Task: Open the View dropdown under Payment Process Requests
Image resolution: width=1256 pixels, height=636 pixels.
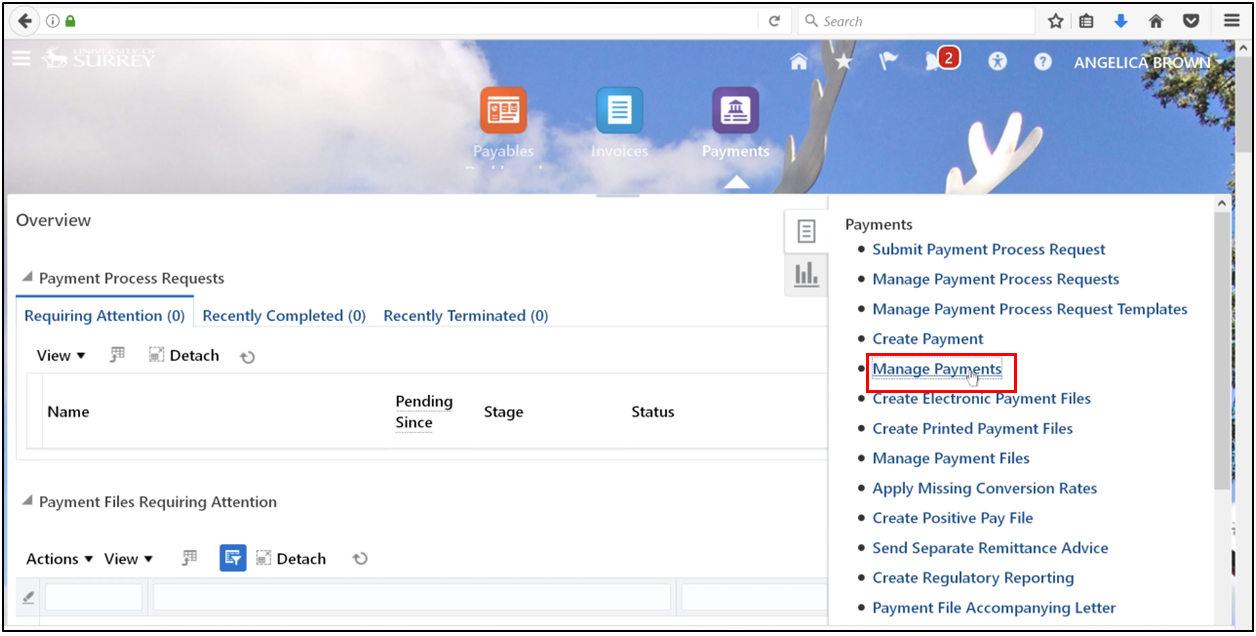Action: pos(60,355)
